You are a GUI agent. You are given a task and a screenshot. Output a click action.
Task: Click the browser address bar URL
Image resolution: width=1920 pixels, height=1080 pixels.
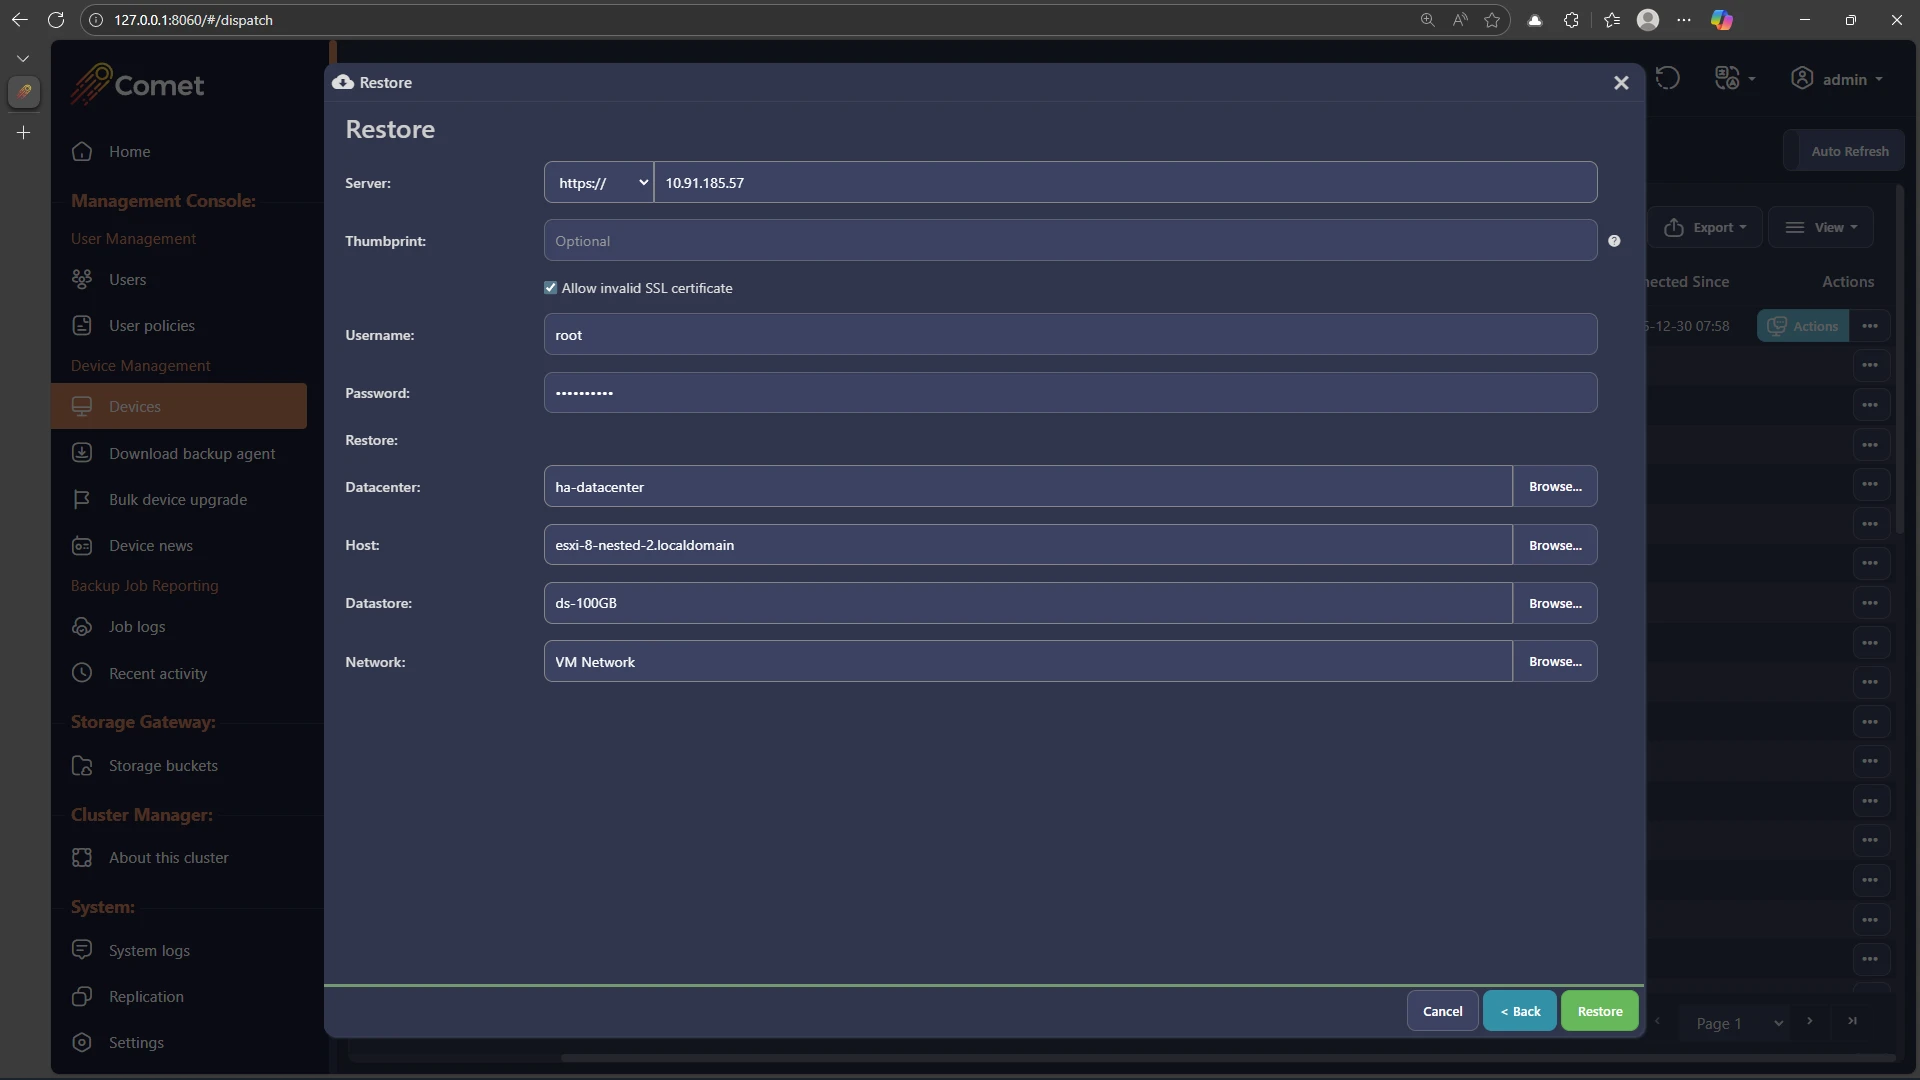(193, 20)
